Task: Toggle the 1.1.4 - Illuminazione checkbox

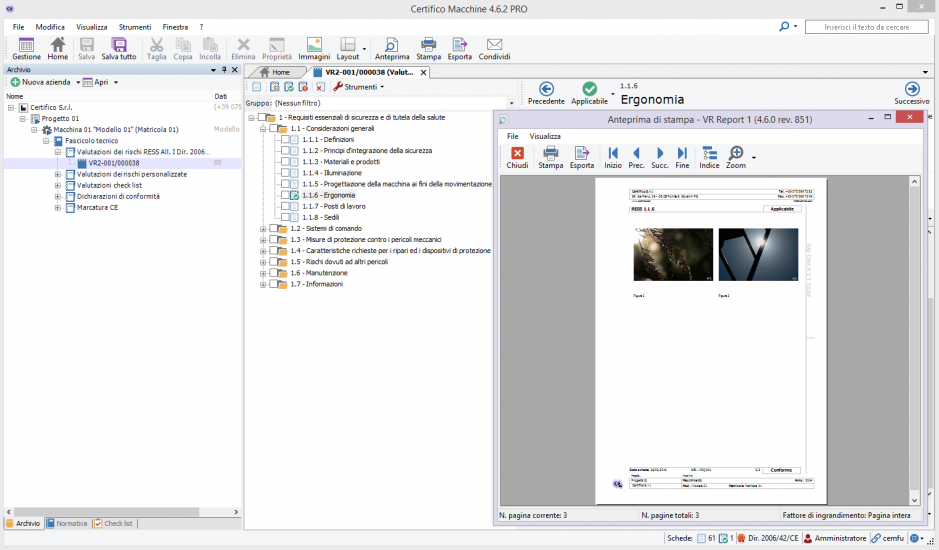Action: [x=285, y=173]
